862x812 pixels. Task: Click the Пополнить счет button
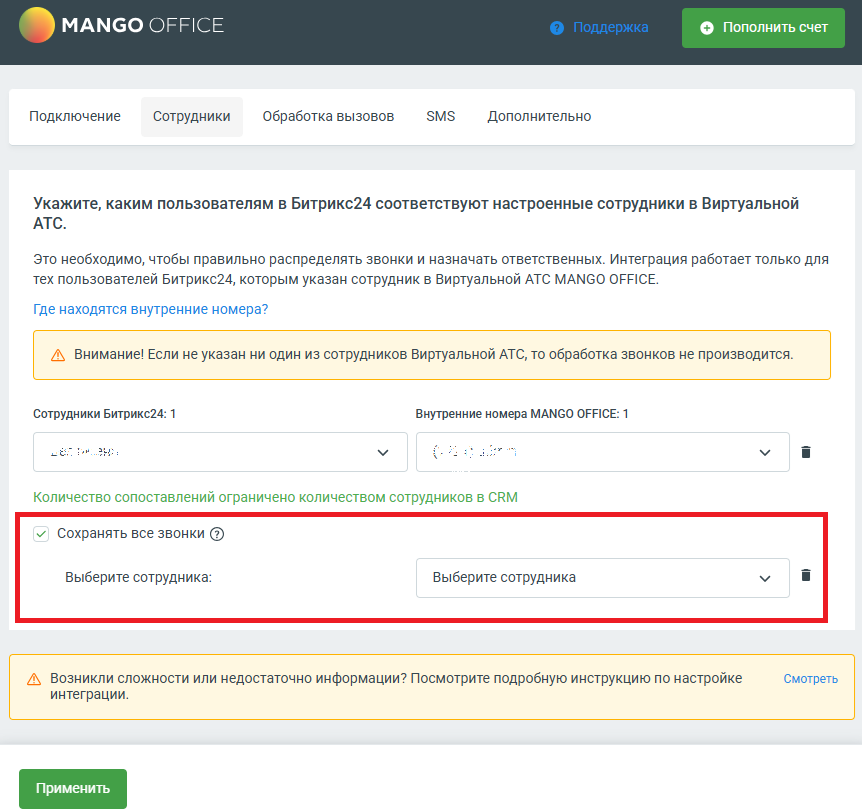(x=763, y=28)
